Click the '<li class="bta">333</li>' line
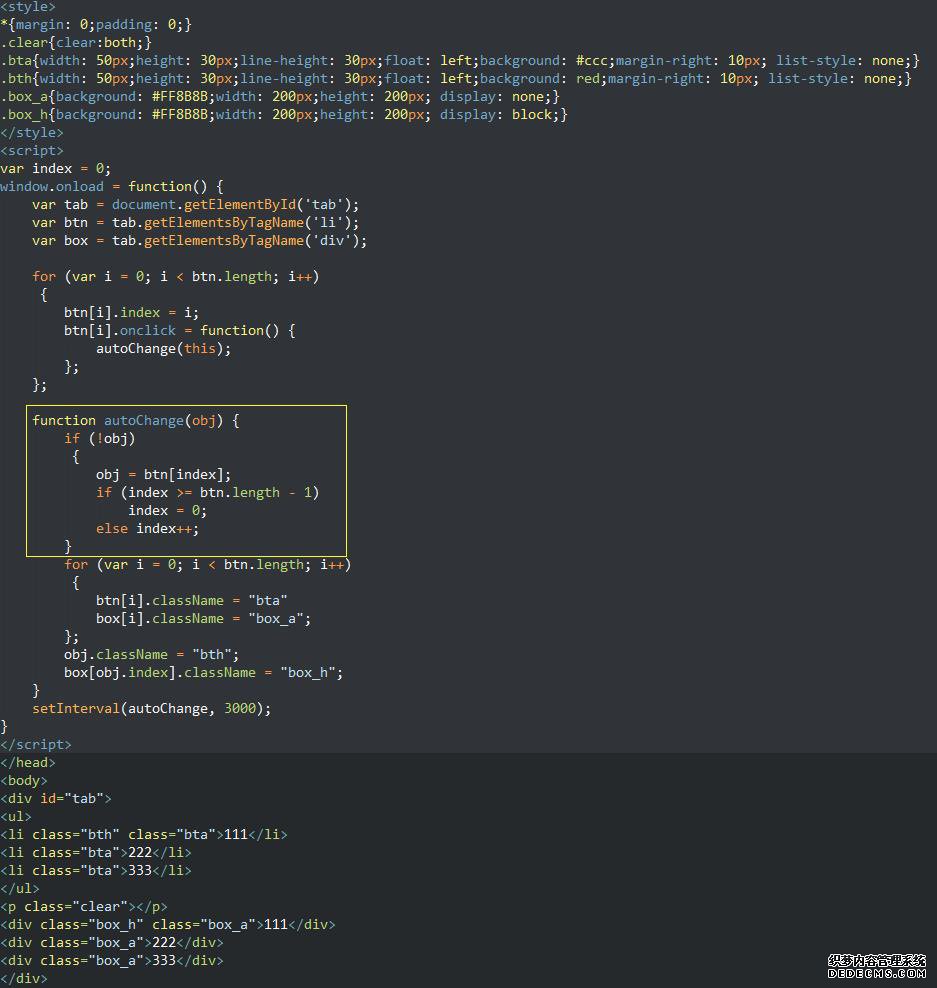This screenshot has width=937, height=988. point(96,871)
